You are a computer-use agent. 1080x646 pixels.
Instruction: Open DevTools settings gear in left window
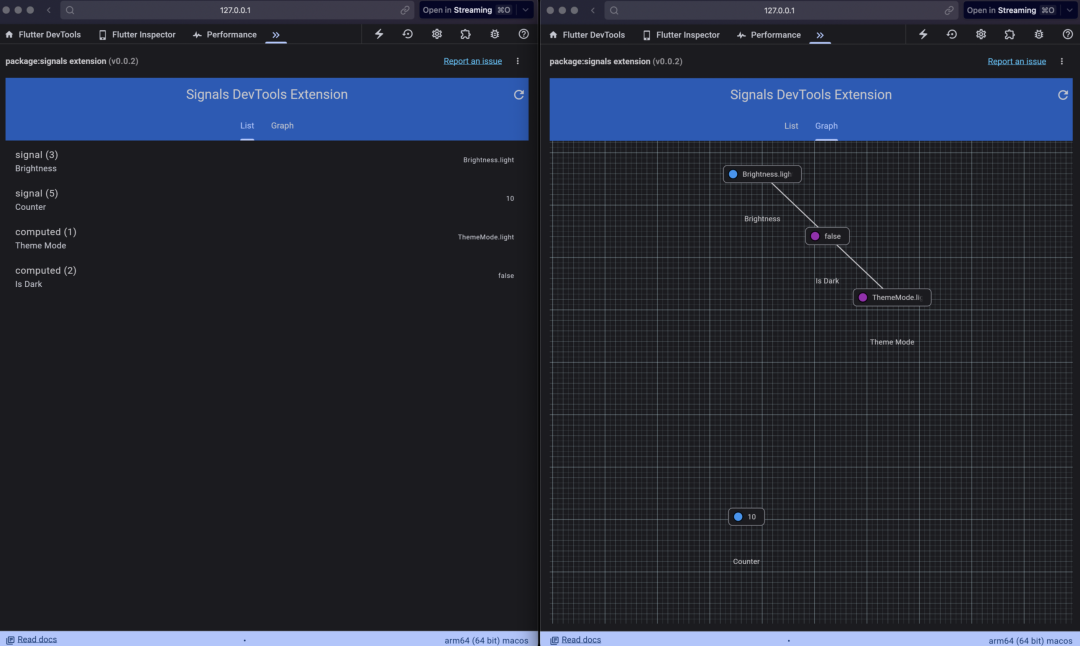pyautogui.click(x=437, y=34)
